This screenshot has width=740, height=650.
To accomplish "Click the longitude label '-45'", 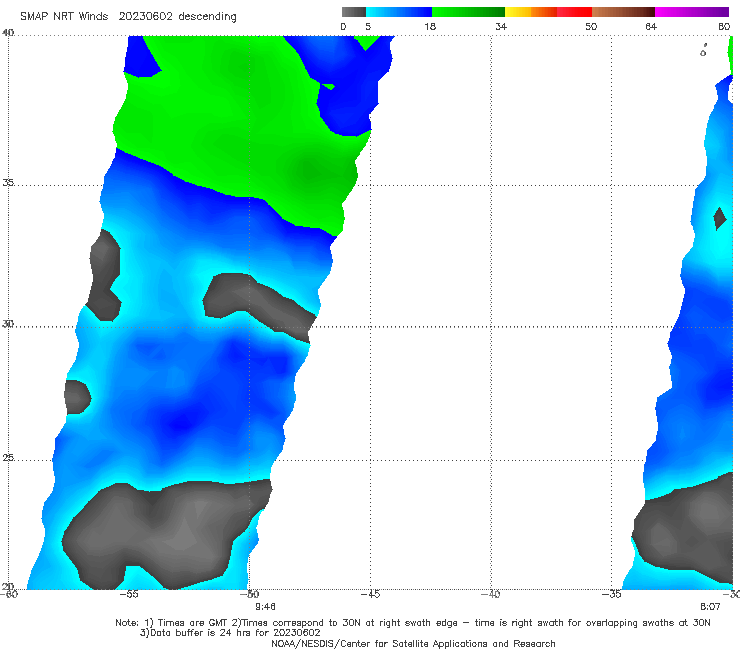I will (370, 594).
